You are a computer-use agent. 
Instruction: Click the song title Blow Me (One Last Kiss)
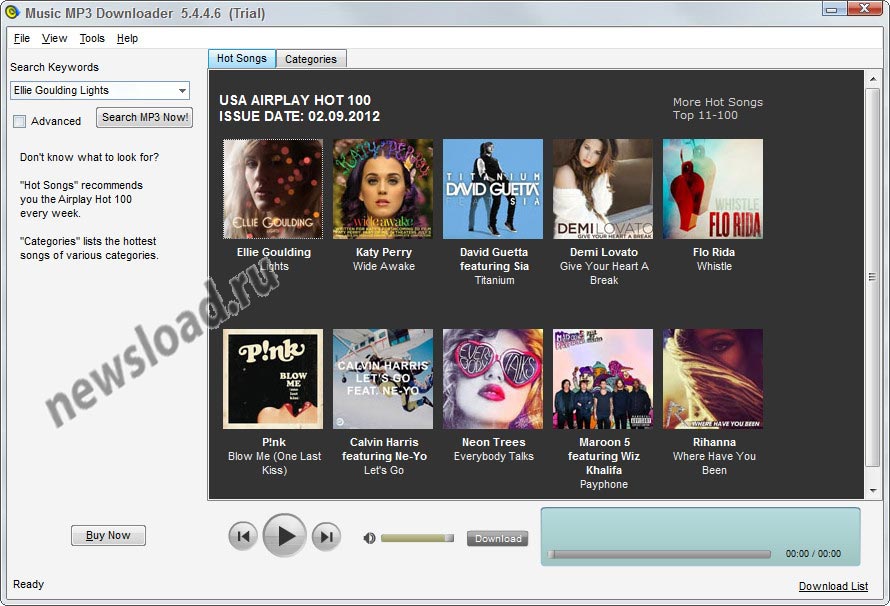click(274, 463)
